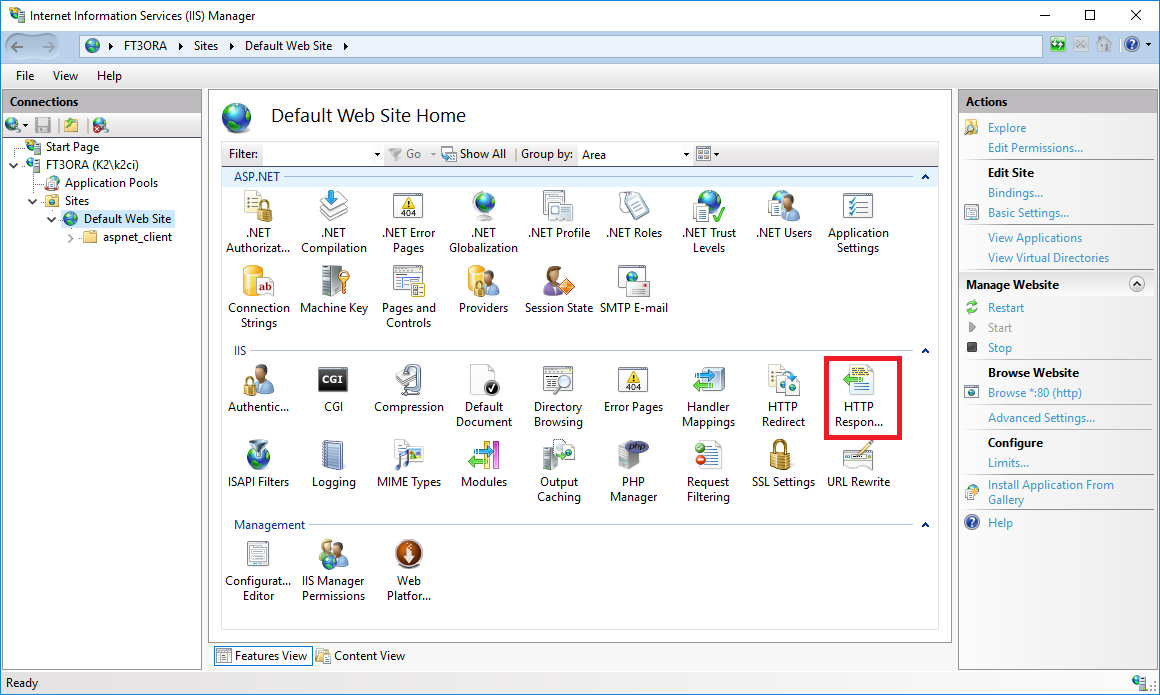Open Output Caching feature
The height and width of the screenshot is (695, 1160).
pos(559,471)
